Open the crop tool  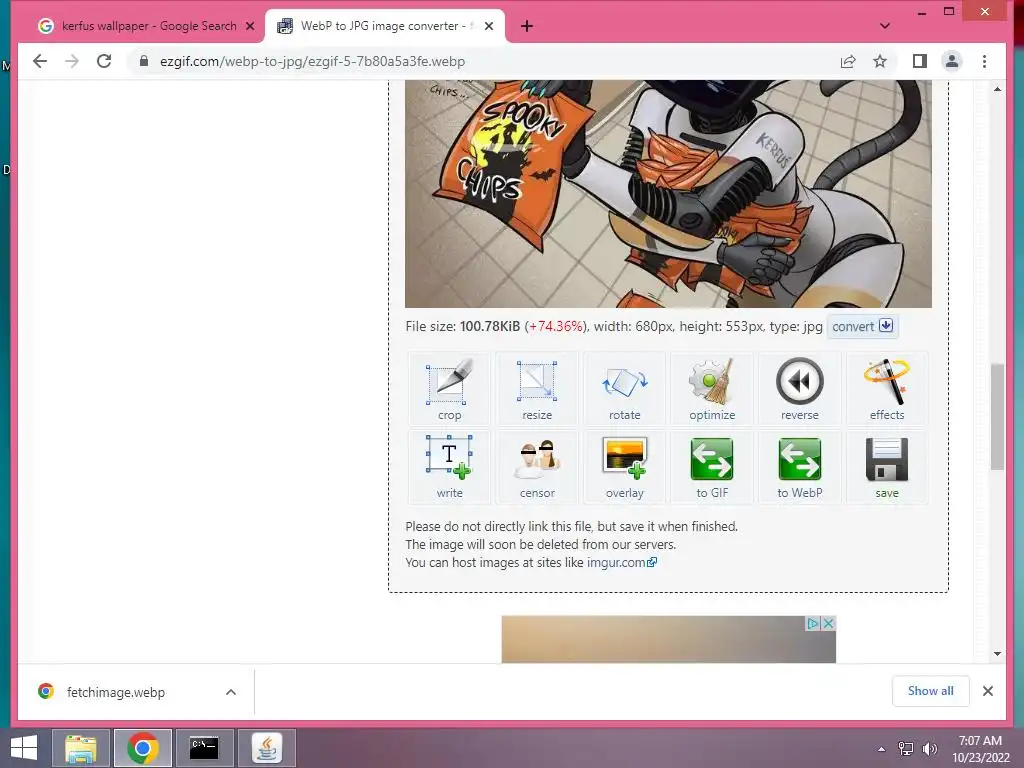point(449,389)
